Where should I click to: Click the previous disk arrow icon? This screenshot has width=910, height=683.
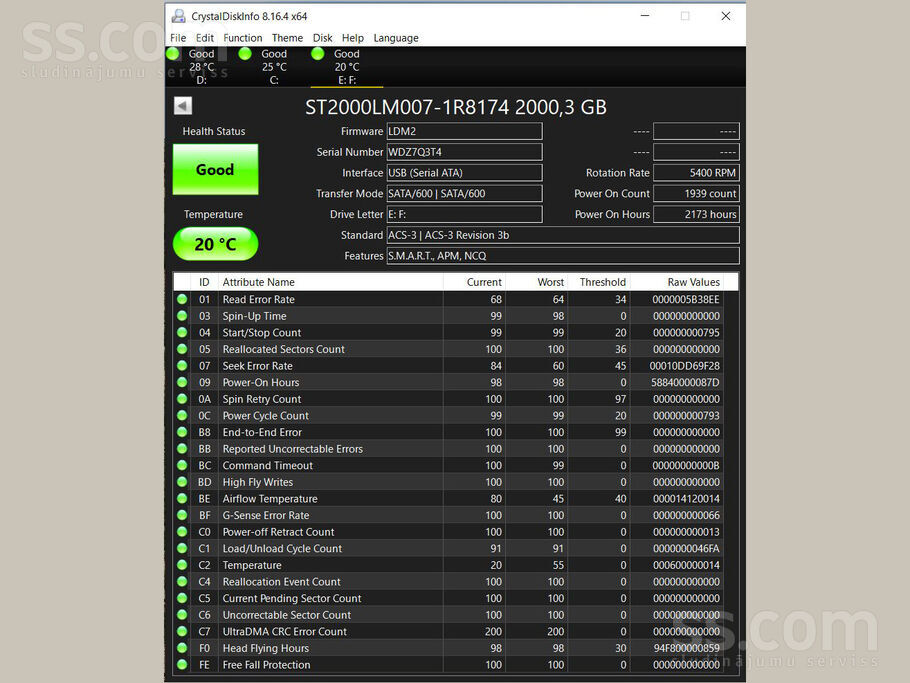point(183,106)
